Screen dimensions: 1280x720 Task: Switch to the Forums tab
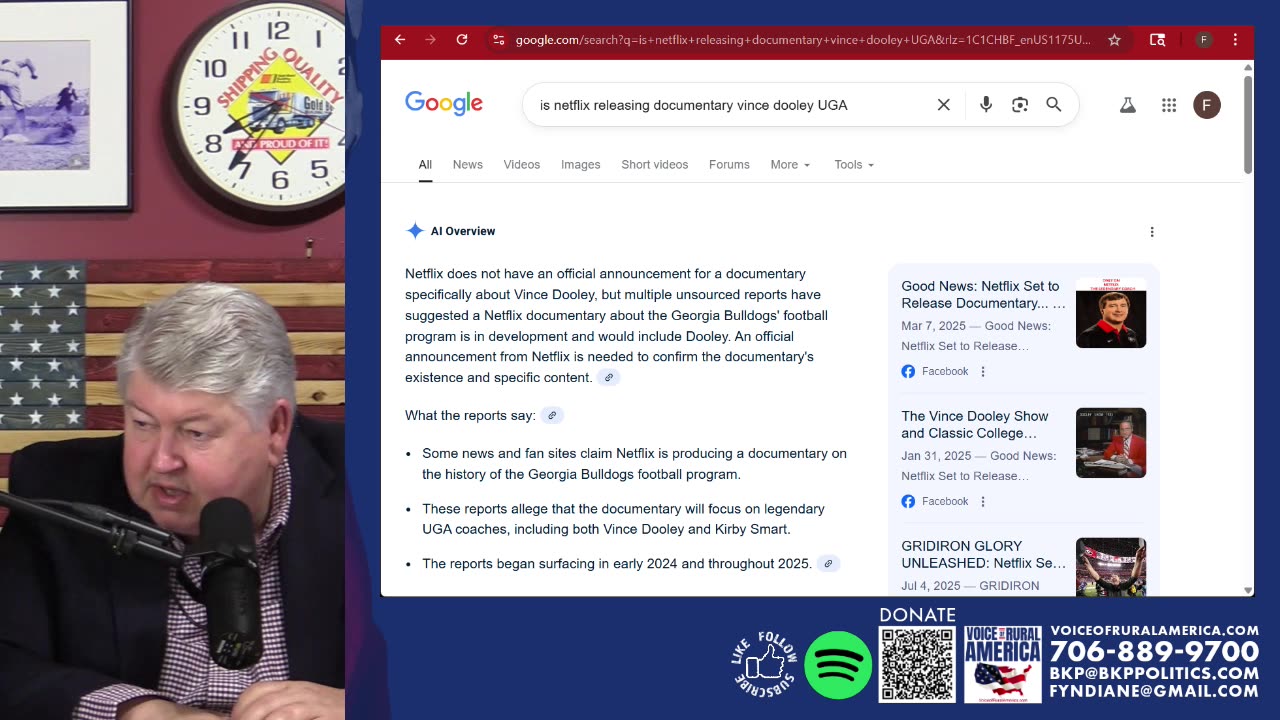coord(729,164)
